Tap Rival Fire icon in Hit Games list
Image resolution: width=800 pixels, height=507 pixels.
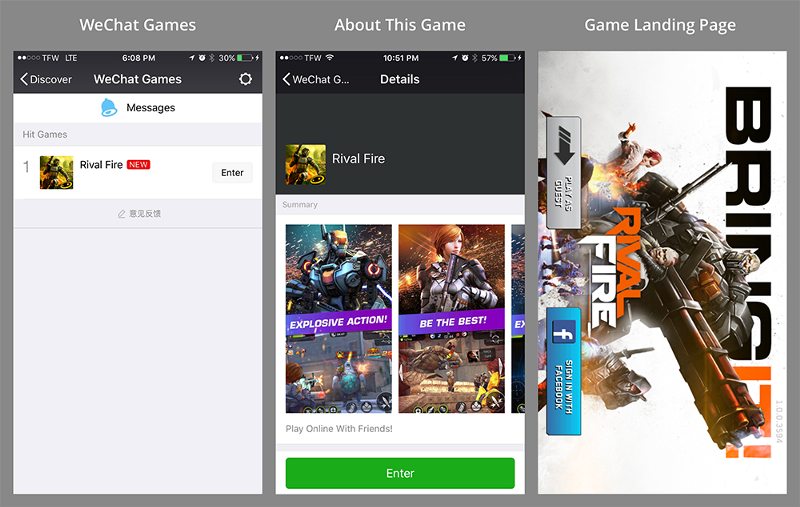point(57,172)
